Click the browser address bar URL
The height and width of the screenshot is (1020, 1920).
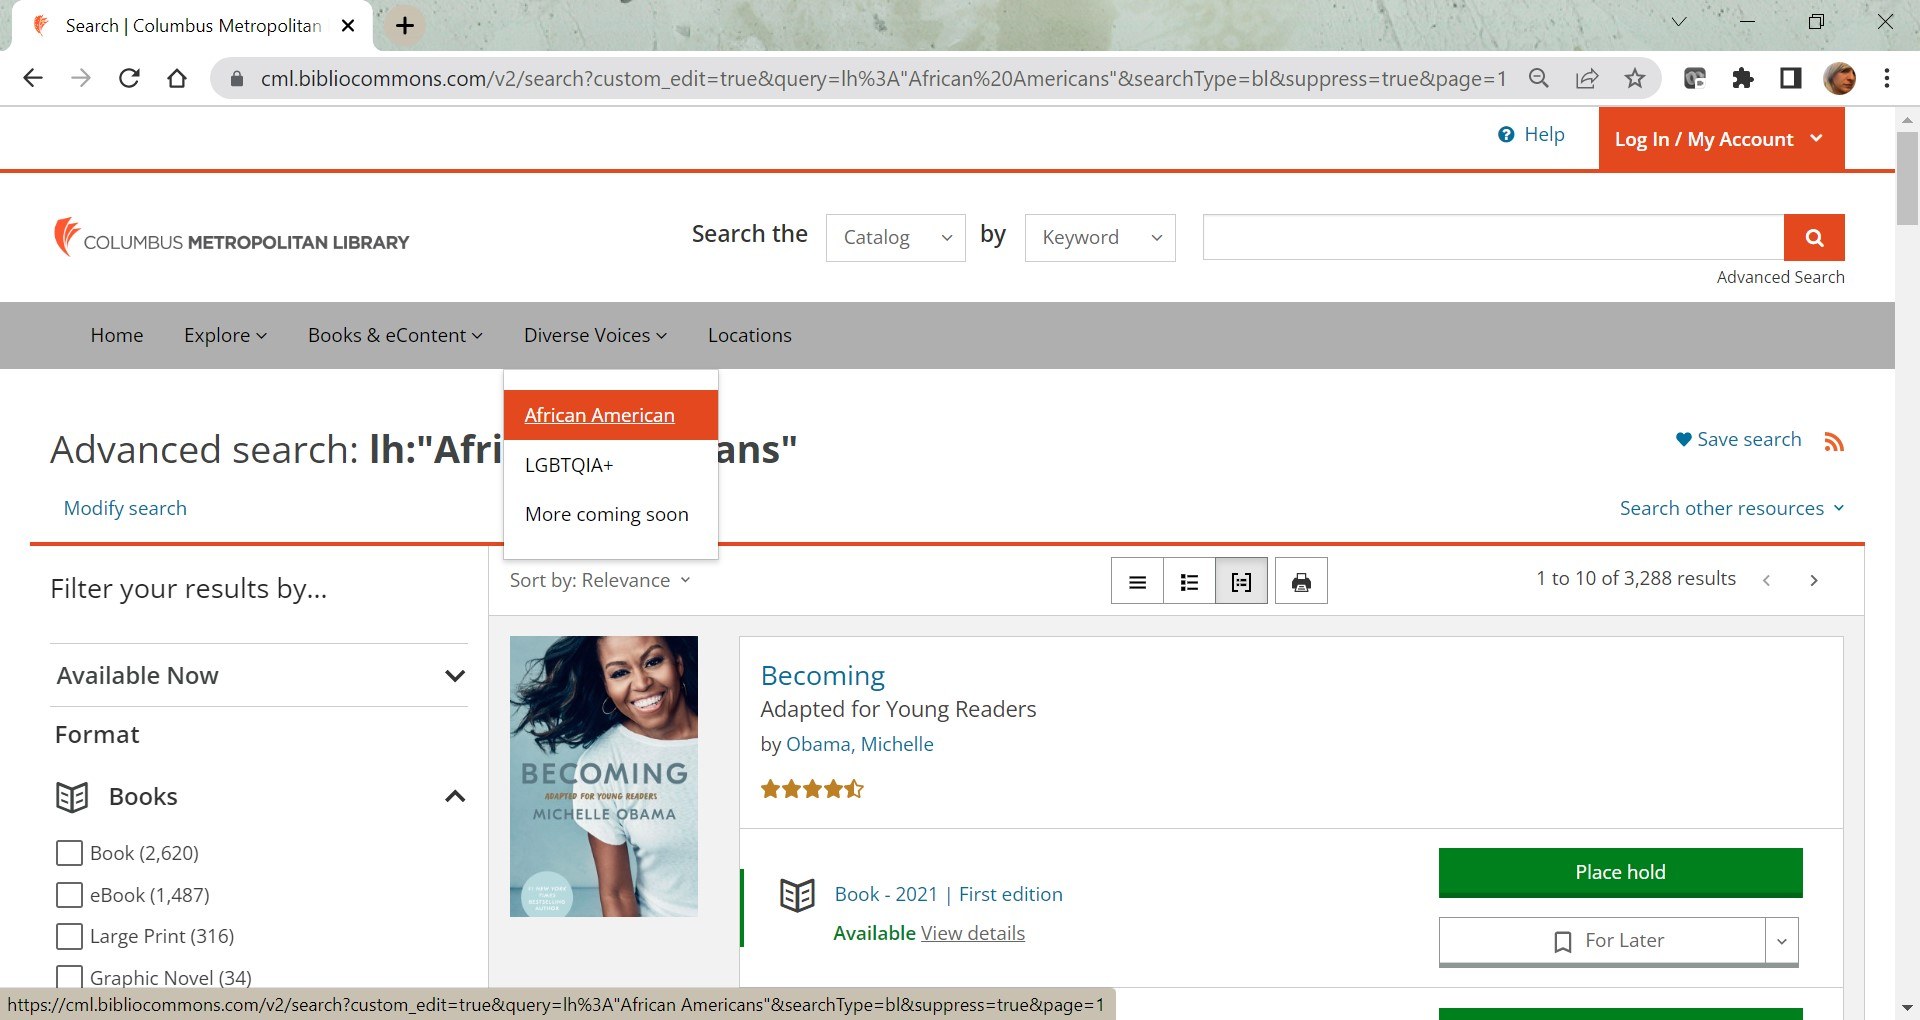[883, 79]
